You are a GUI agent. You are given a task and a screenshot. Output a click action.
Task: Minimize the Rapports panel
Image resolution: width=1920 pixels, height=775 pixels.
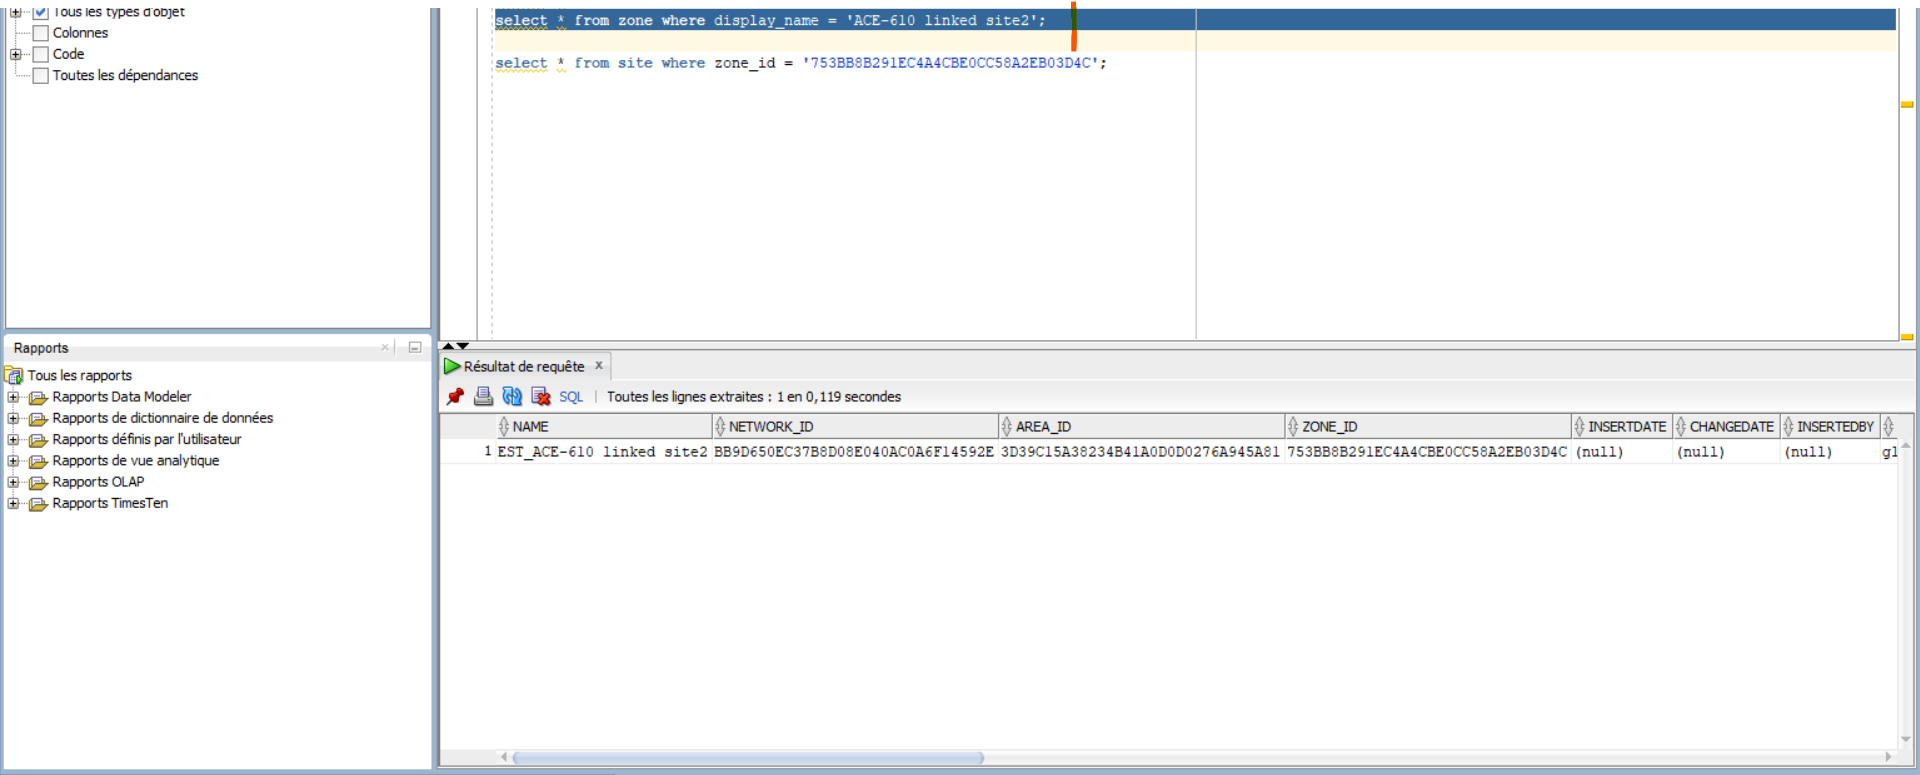(x=415, y=348)
